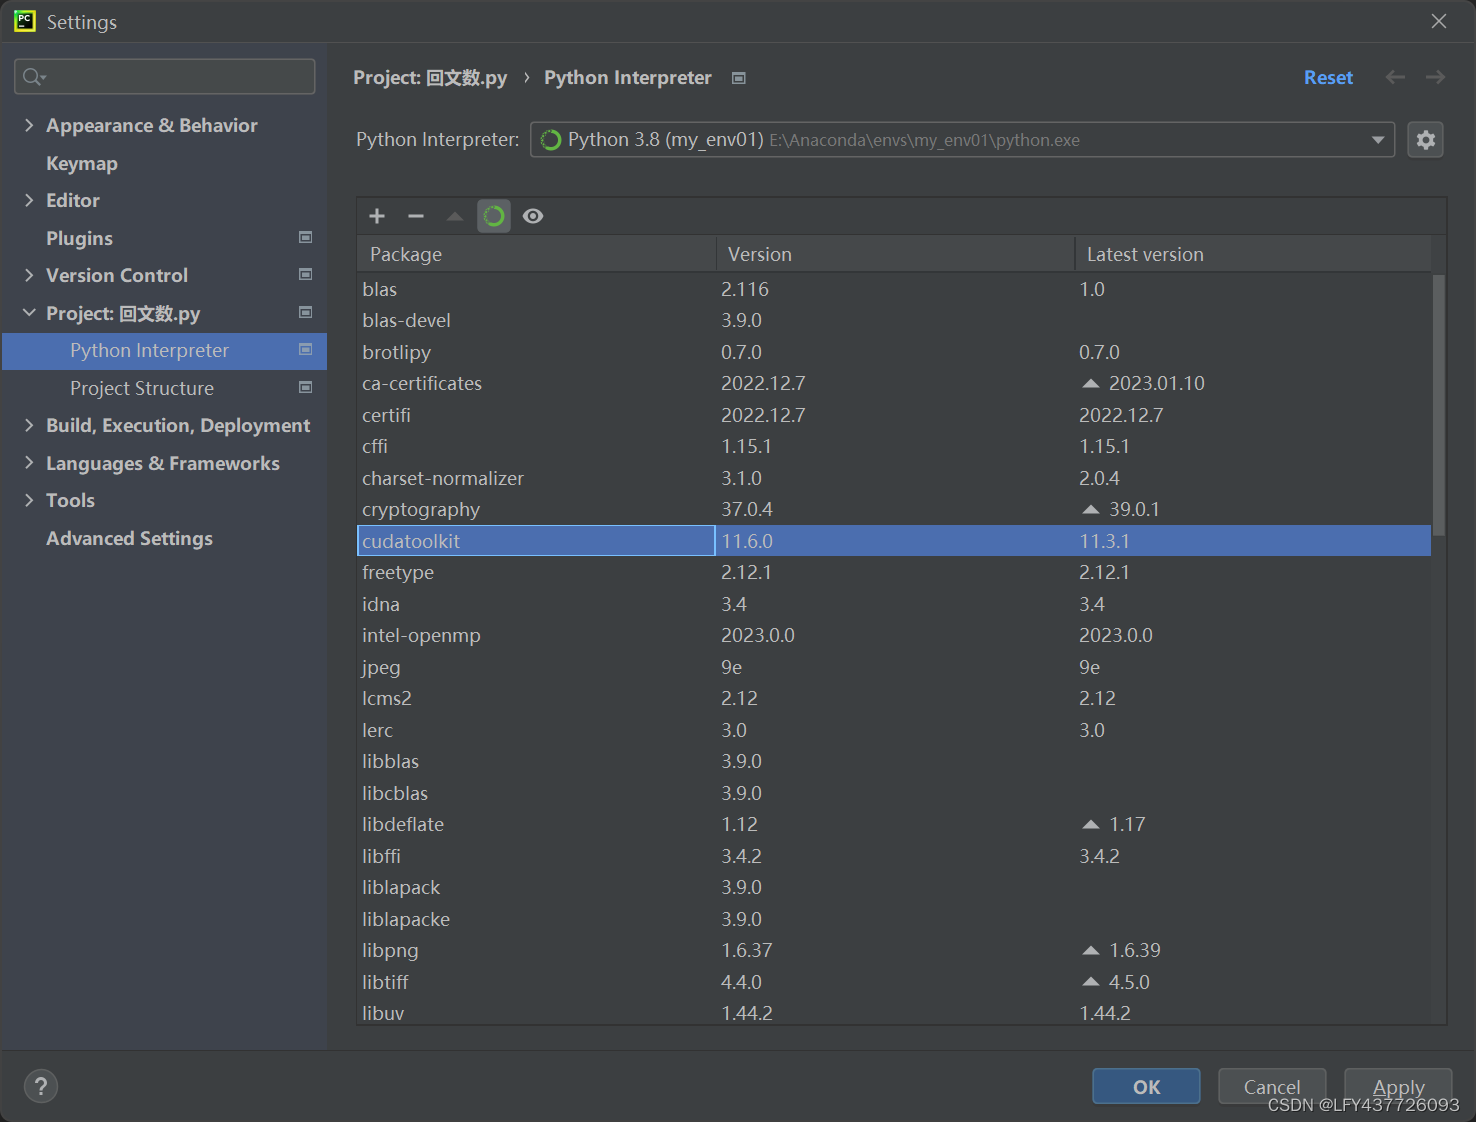1476x1122 pixels.
Task: Sort by the Latest version column header
Action: pyautogui.click(x=1253, y=254)
